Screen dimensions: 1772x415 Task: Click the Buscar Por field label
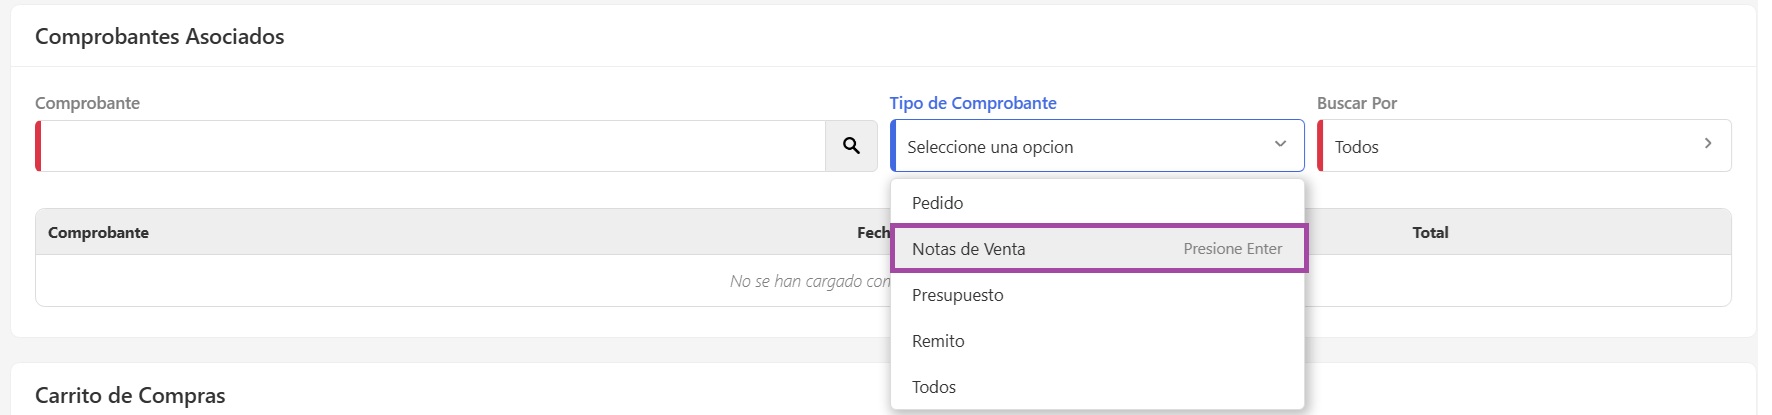click(1356, 103)
